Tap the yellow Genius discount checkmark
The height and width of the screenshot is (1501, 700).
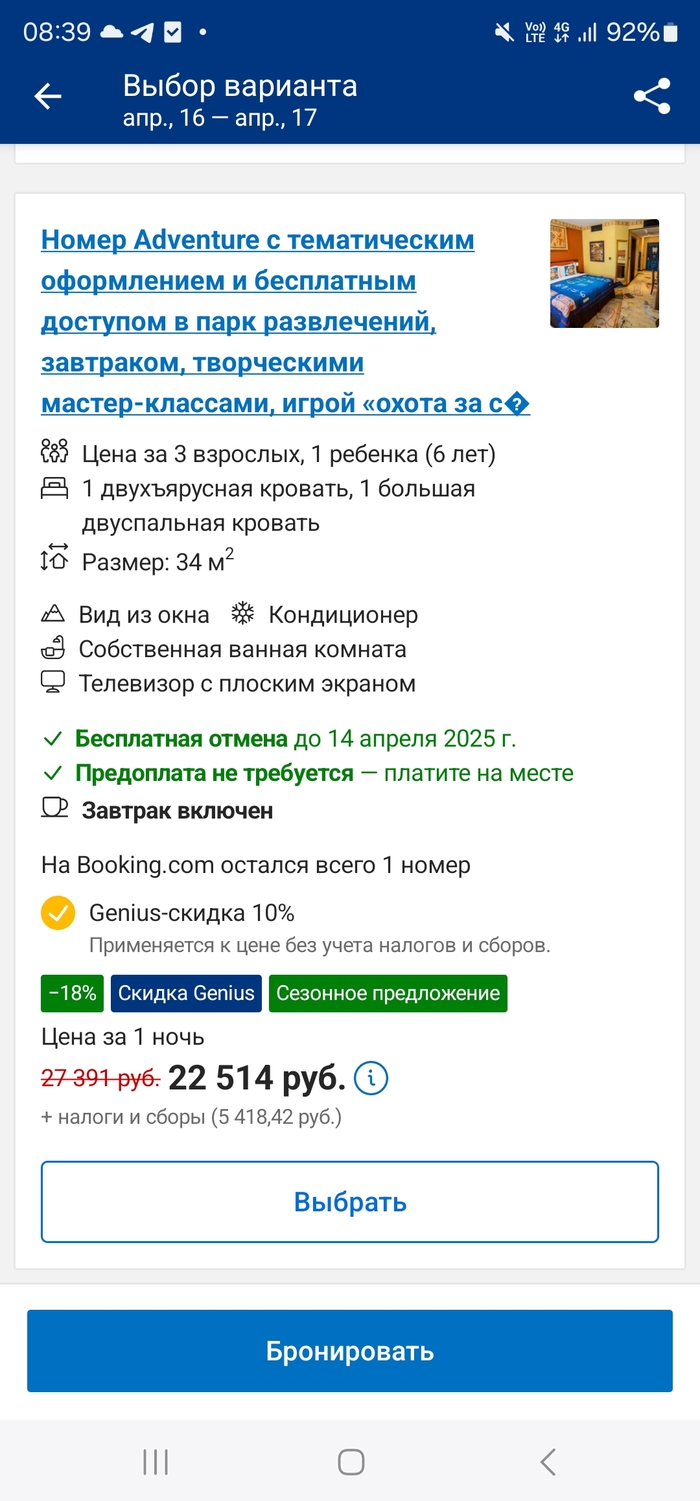(57, 912)
